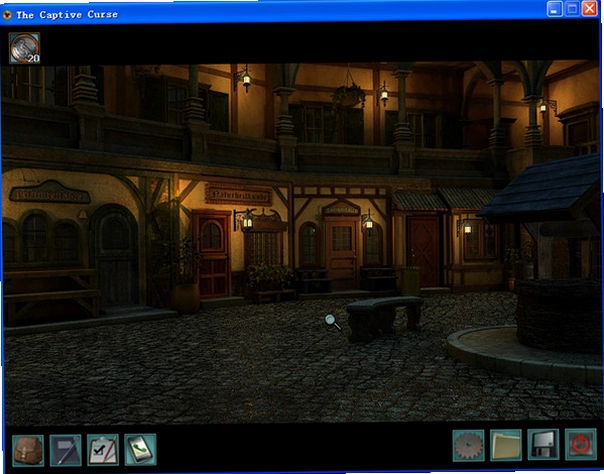Click The Captive Curse title bar icon
This screenshot has height=474, width=604.
[7, 15]
